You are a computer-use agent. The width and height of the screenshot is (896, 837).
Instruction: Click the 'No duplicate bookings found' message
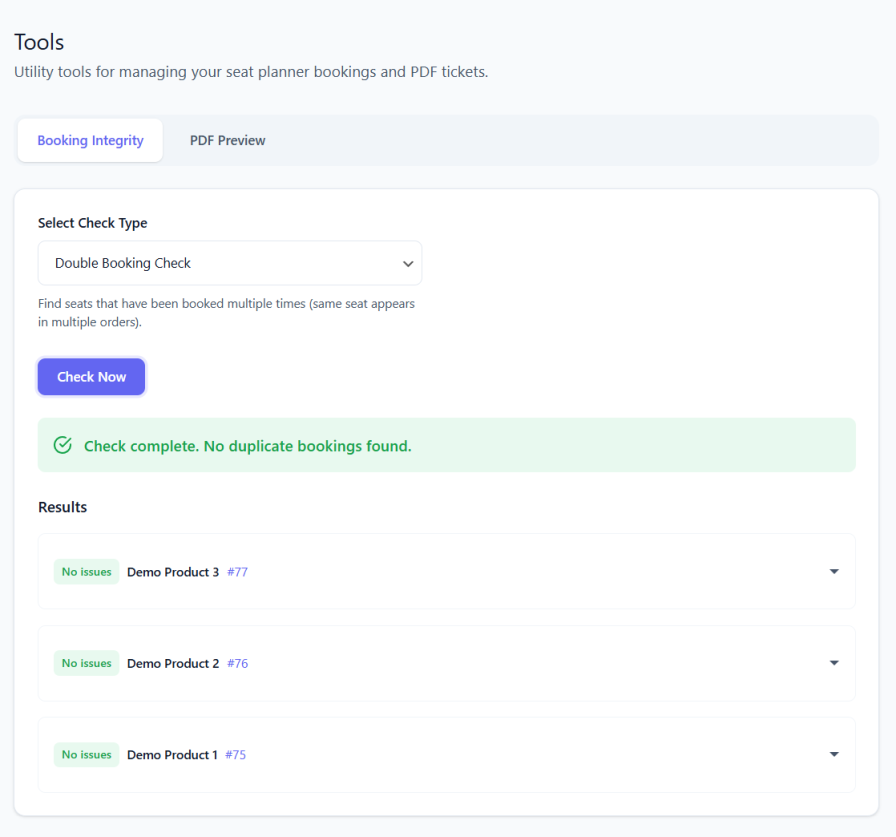point(248,446)
